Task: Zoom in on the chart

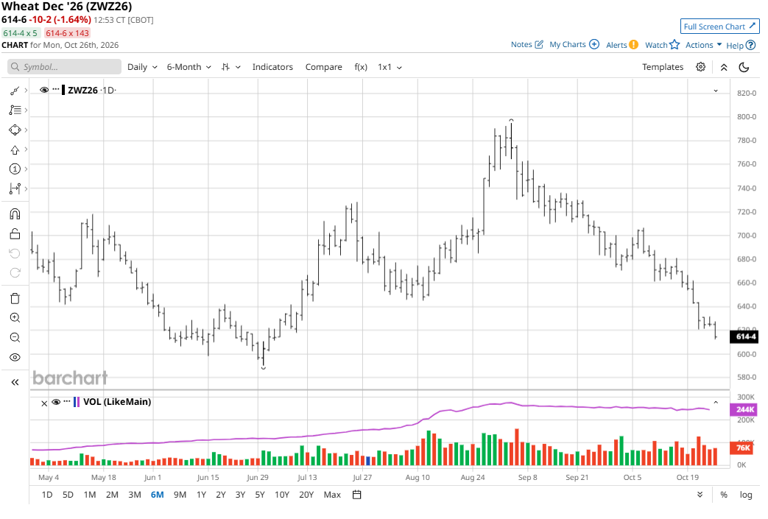Action: point(15,318)
